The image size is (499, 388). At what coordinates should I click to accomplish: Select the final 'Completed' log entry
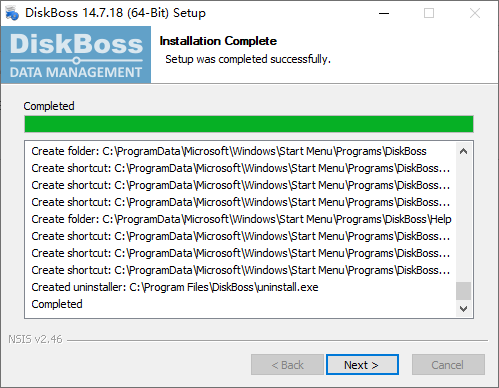coord(57,304)
